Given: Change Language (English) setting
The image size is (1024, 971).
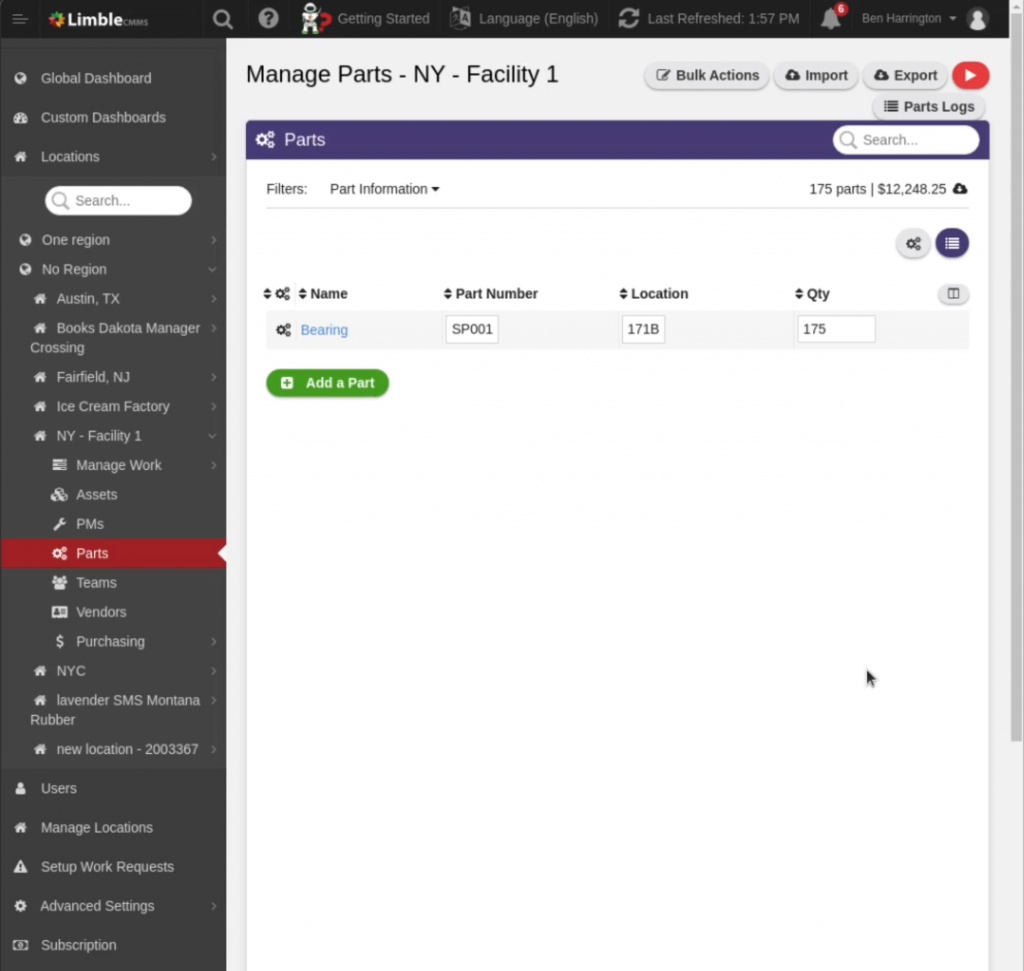Looking at the screenshot, I should pos(524,18).
